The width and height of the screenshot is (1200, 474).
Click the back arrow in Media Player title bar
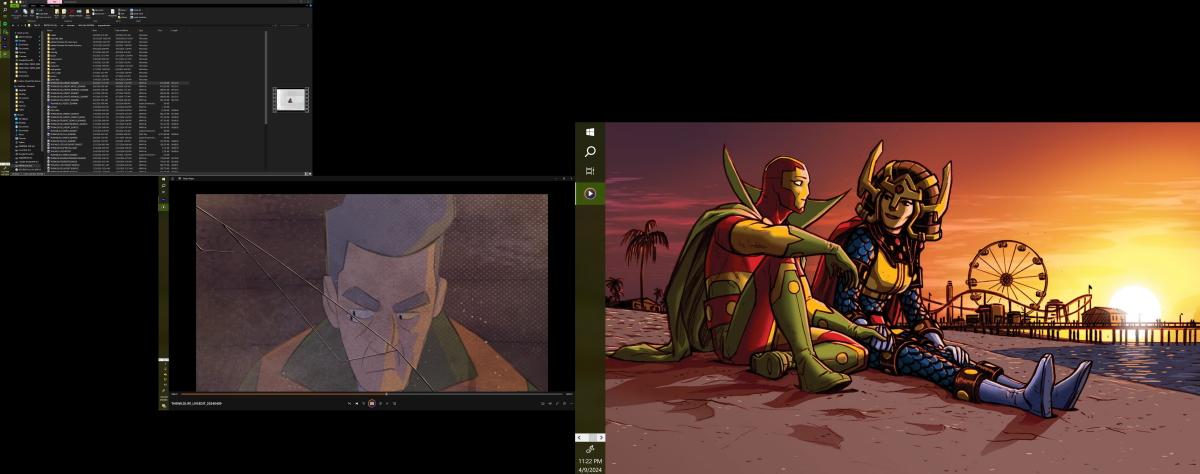[x=172, y=178]
